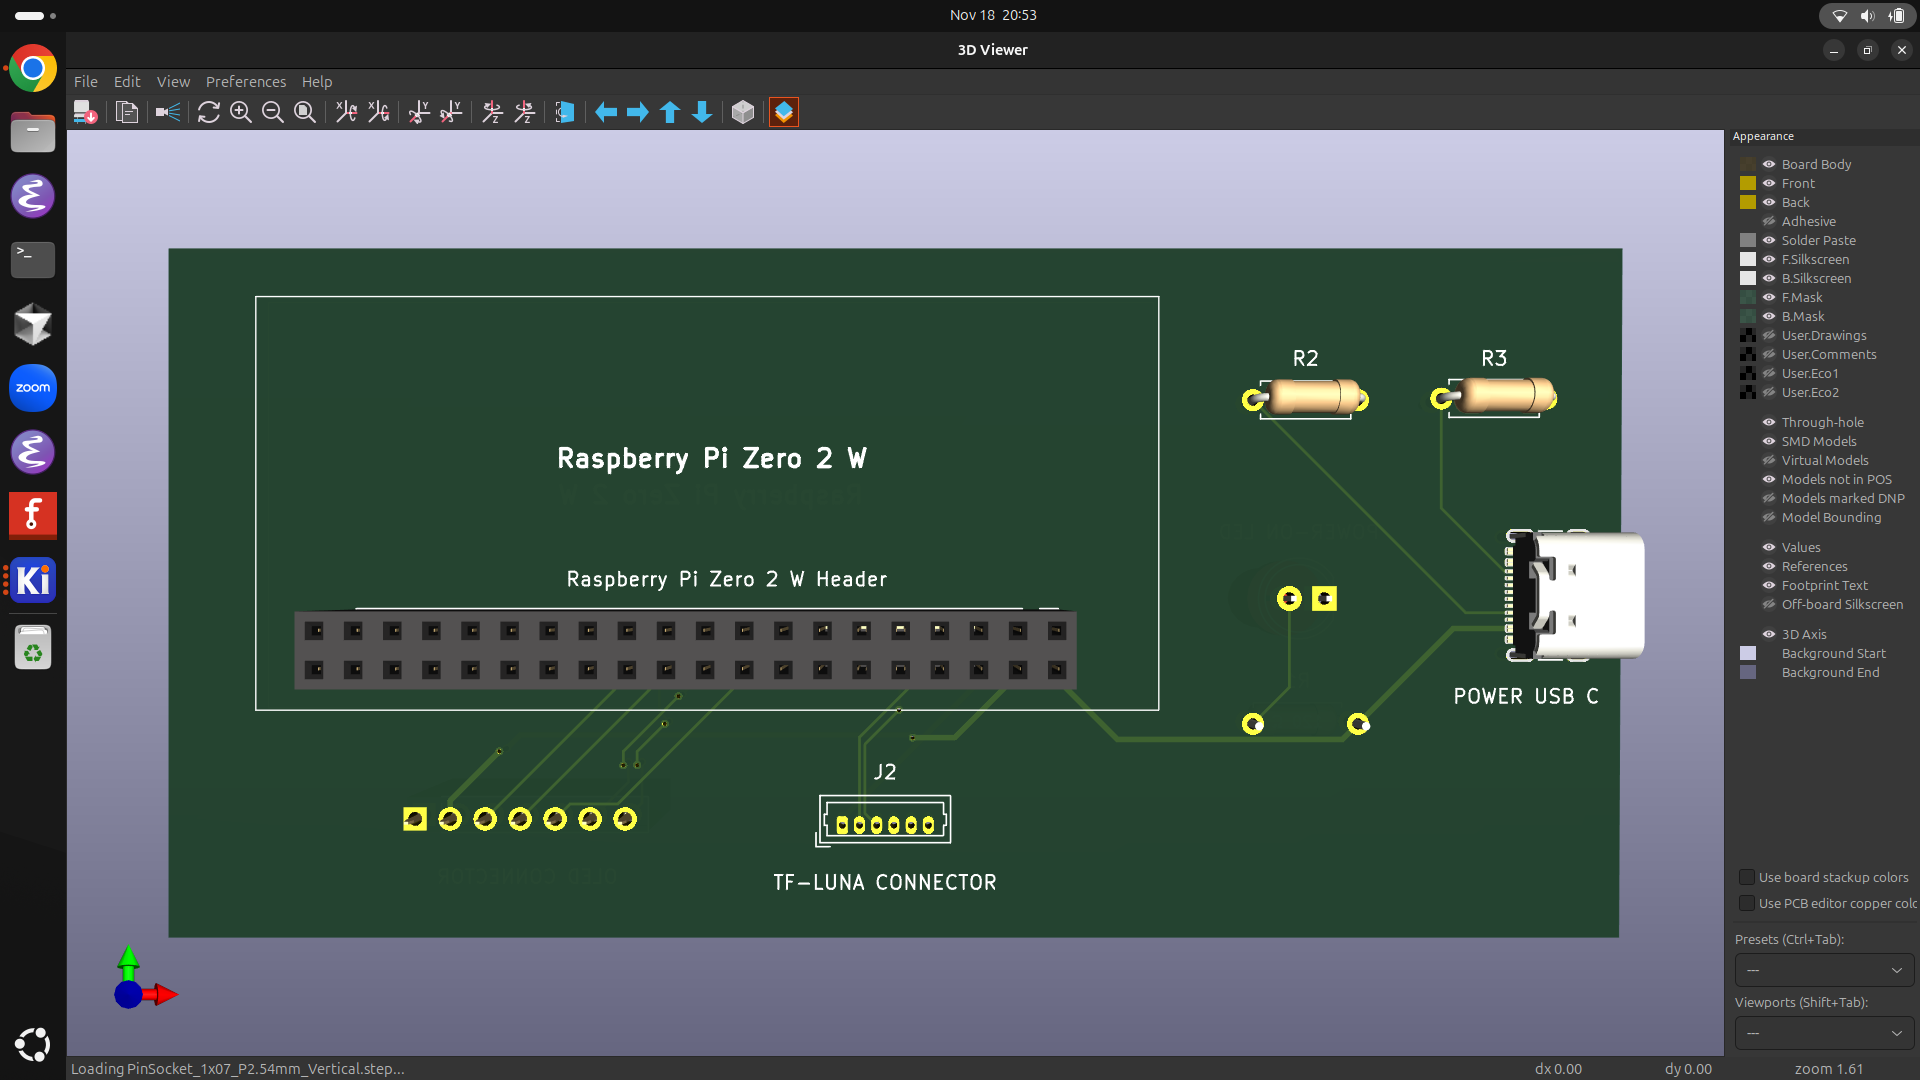The width and height of the screenshot is (1920, 1080).
Task: Show the Adhesive layer
Action: tap(1768, 221)
